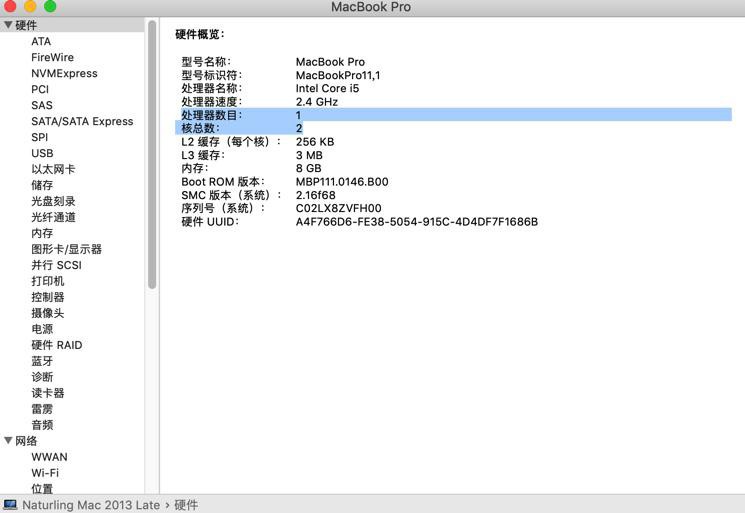
Task: Select 图形卡/显示器 in the sidebar
Action: point(67,249)
